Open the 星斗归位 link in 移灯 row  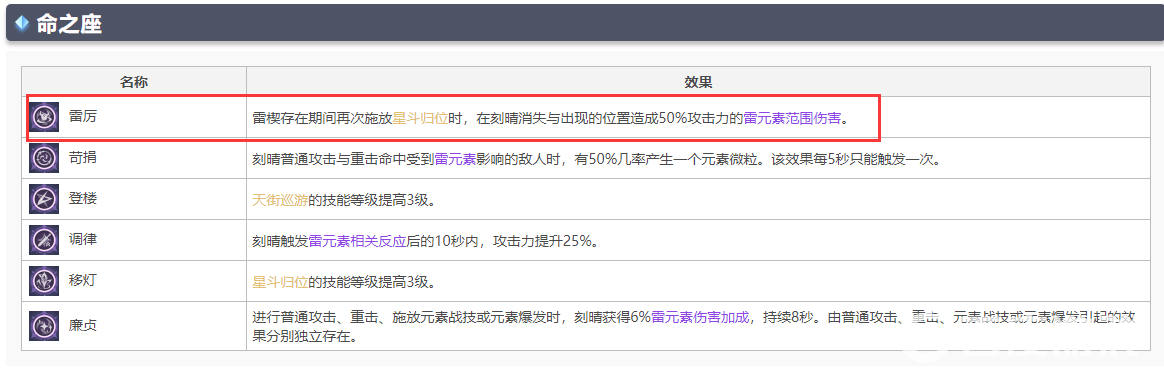point(281,282)
